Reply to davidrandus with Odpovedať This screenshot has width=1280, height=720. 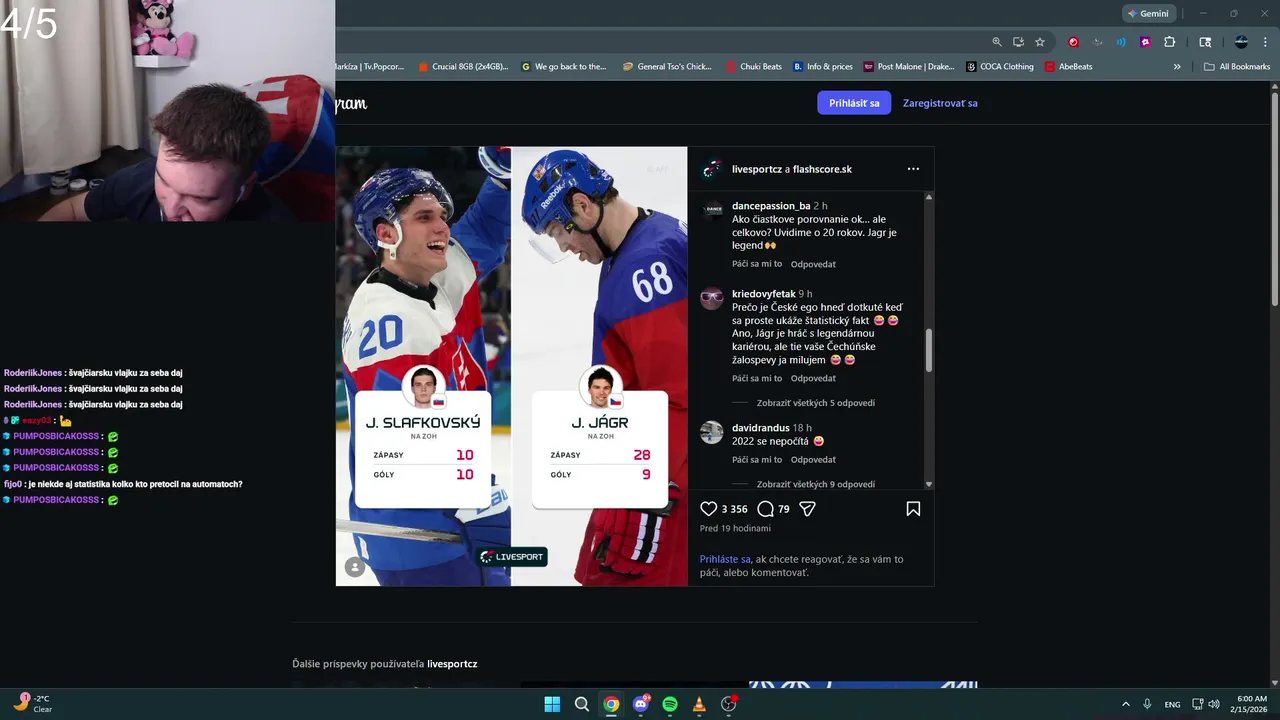tap(813, 460)
